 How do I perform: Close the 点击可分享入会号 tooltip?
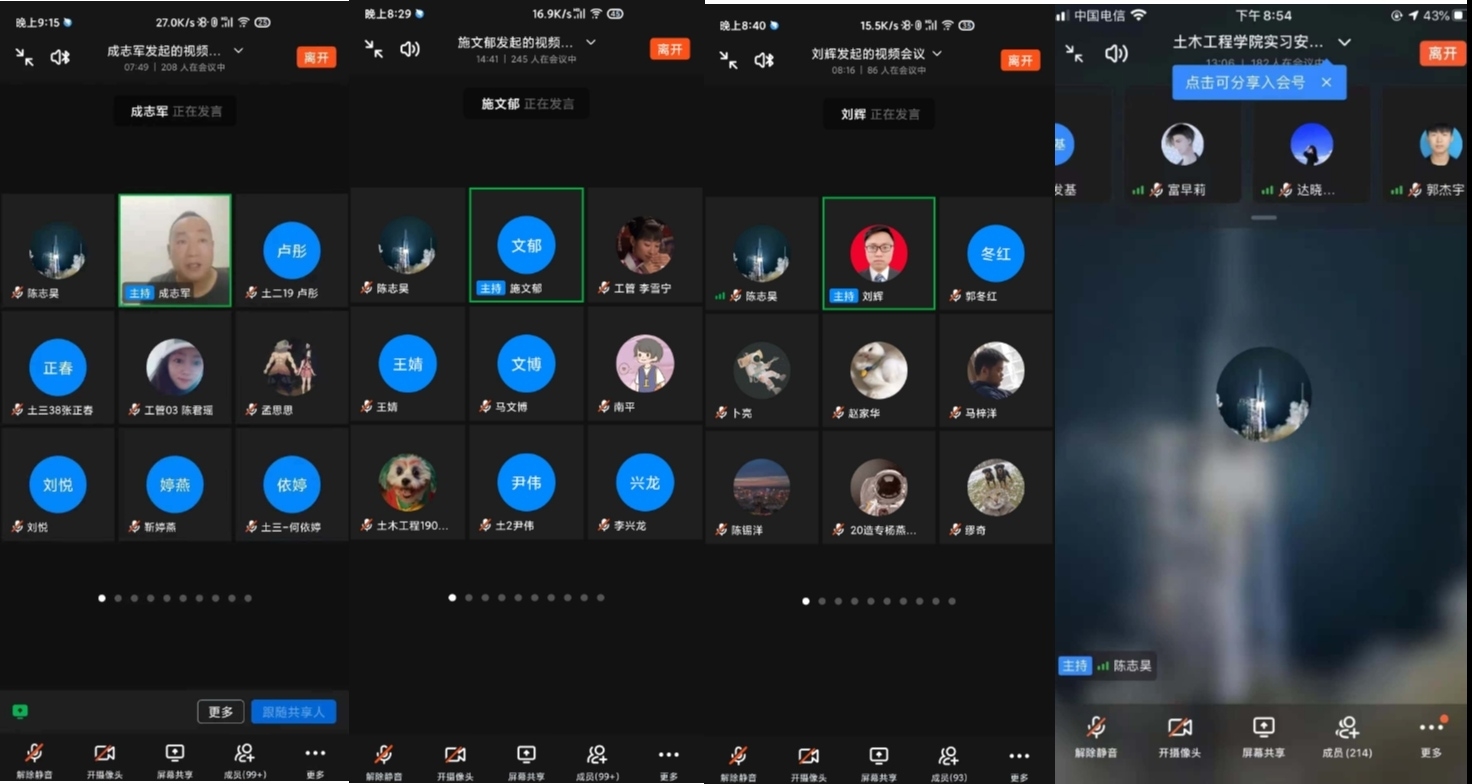1326,82
